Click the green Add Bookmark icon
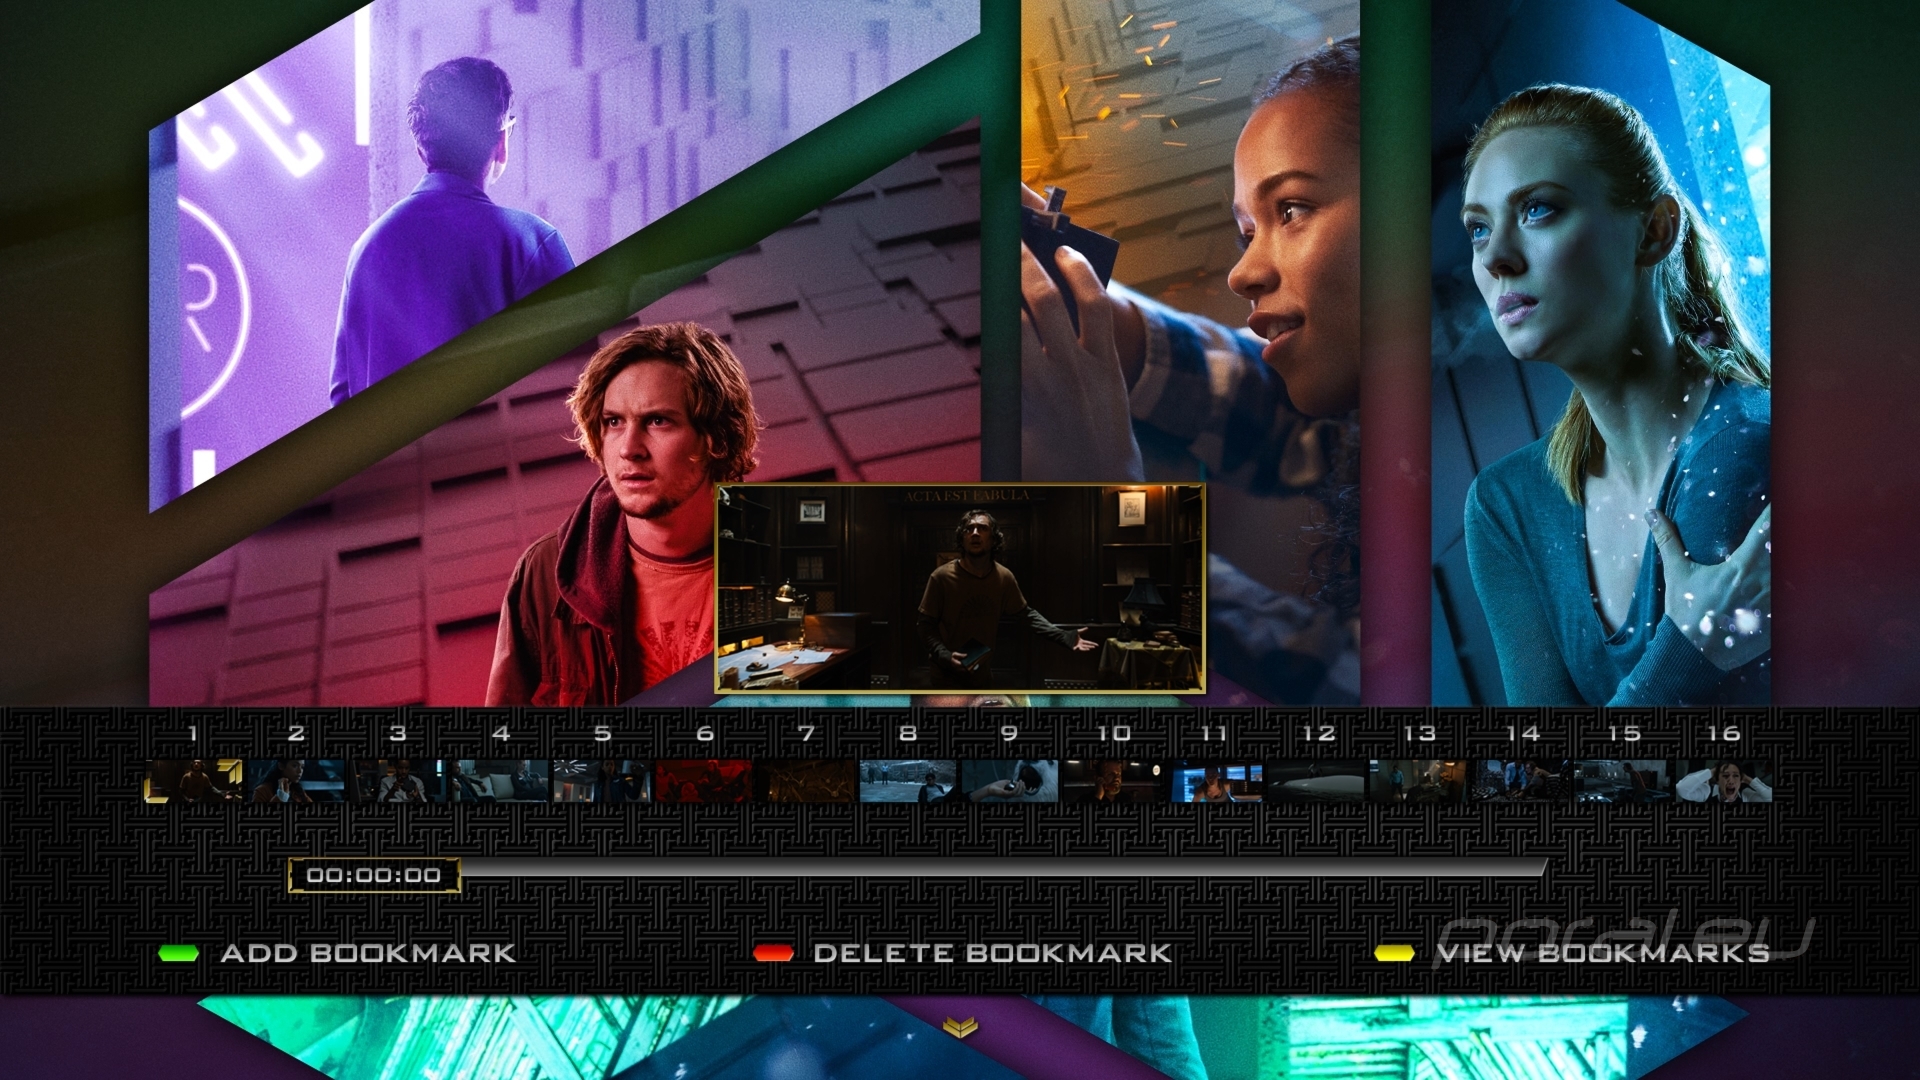 (x=179, y=953)
